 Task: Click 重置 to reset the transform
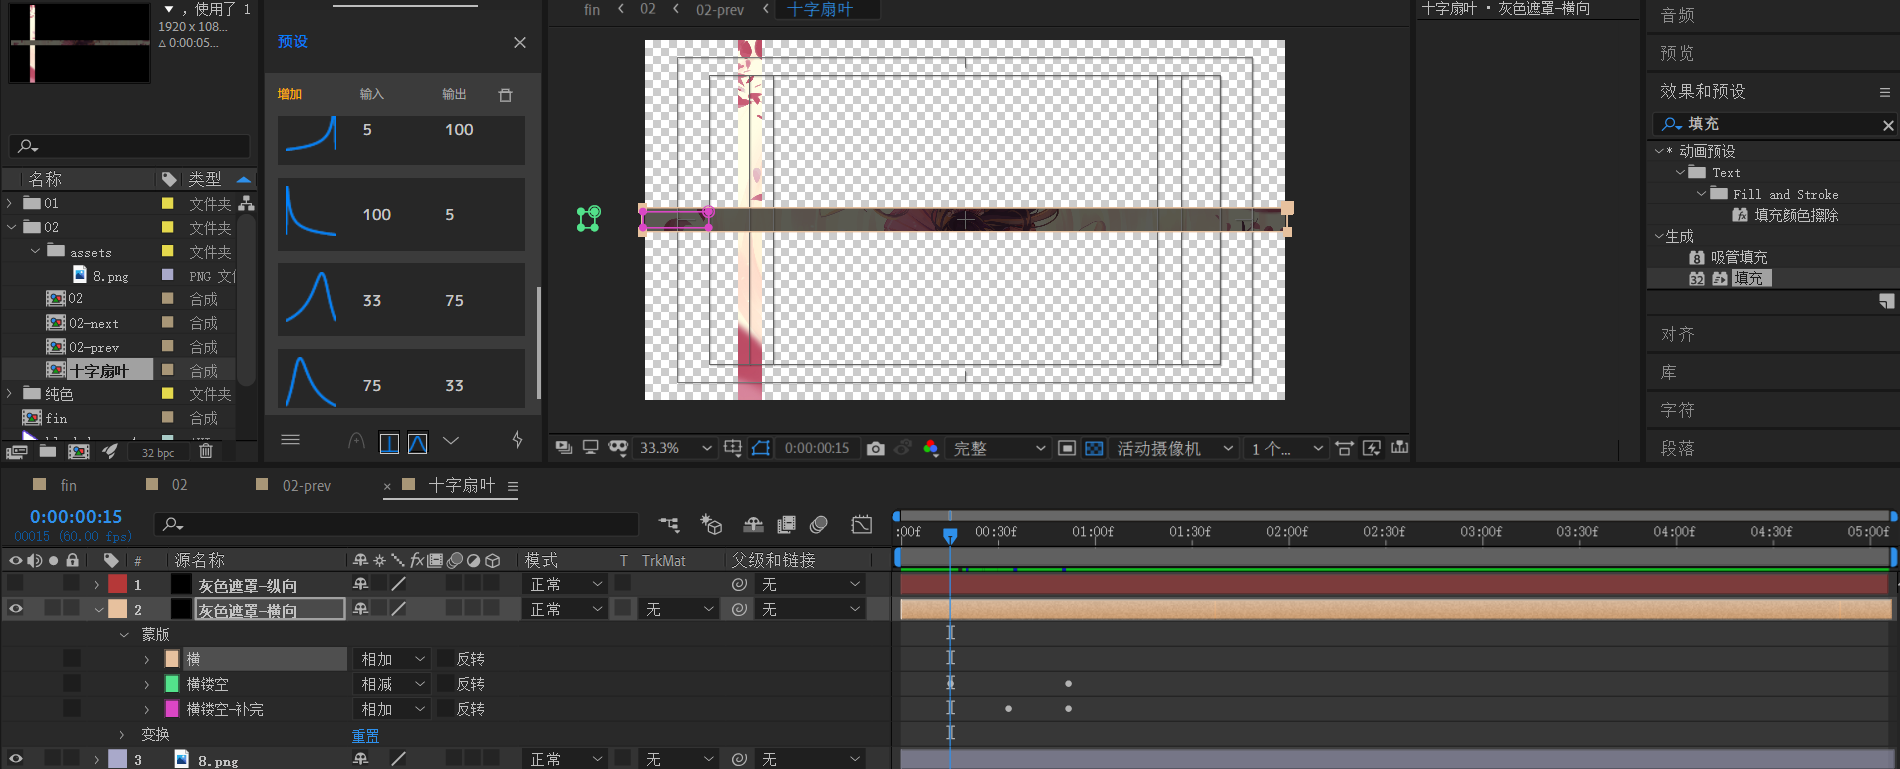pyautogui.click(x=365, y=735)
